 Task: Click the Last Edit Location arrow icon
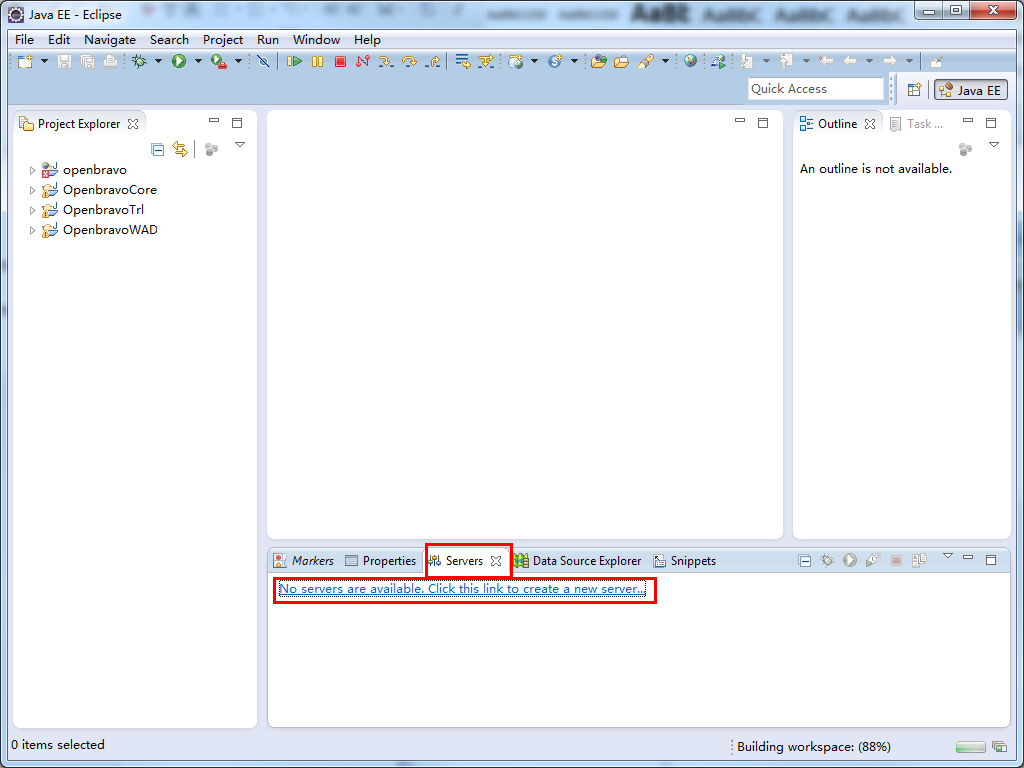coord(826,61)
